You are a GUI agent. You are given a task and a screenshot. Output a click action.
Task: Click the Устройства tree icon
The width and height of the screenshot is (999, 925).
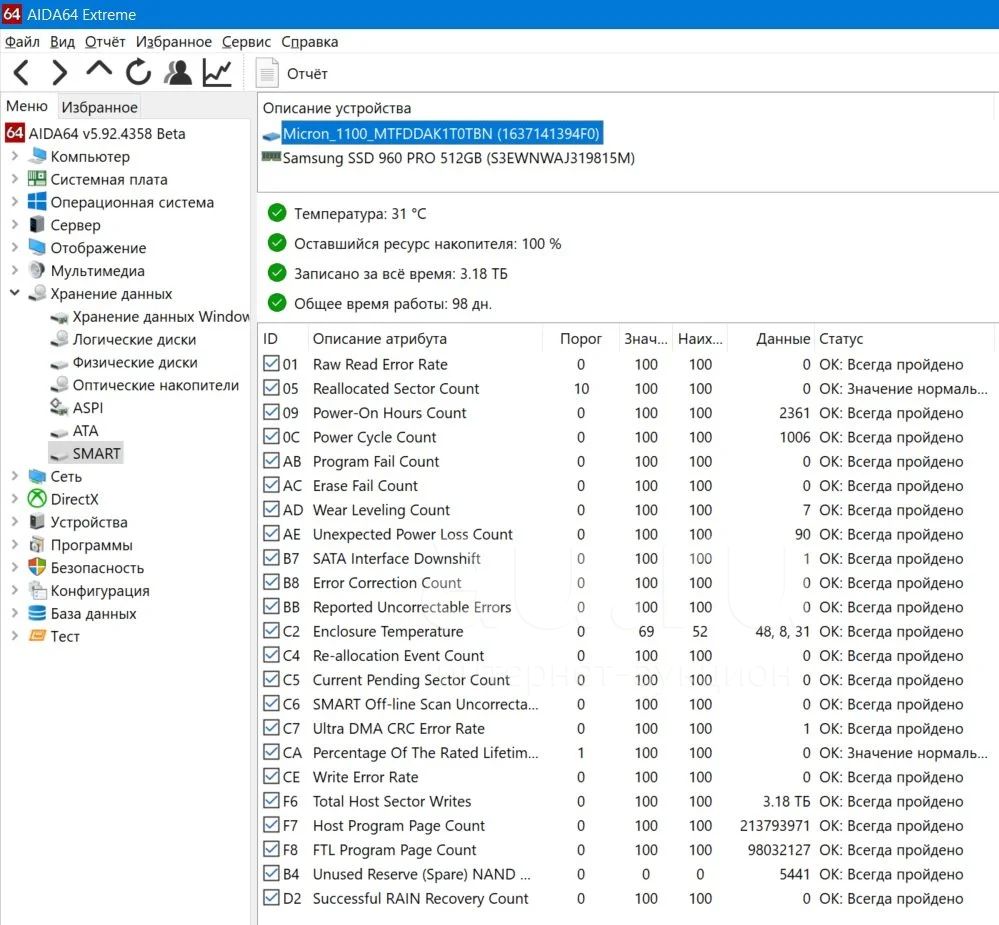coord(37,522)
